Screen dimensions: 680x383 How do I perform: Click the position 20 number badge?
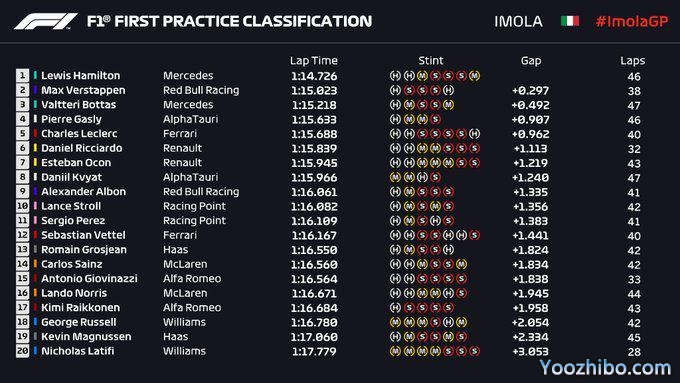click(x=22, y=351)
